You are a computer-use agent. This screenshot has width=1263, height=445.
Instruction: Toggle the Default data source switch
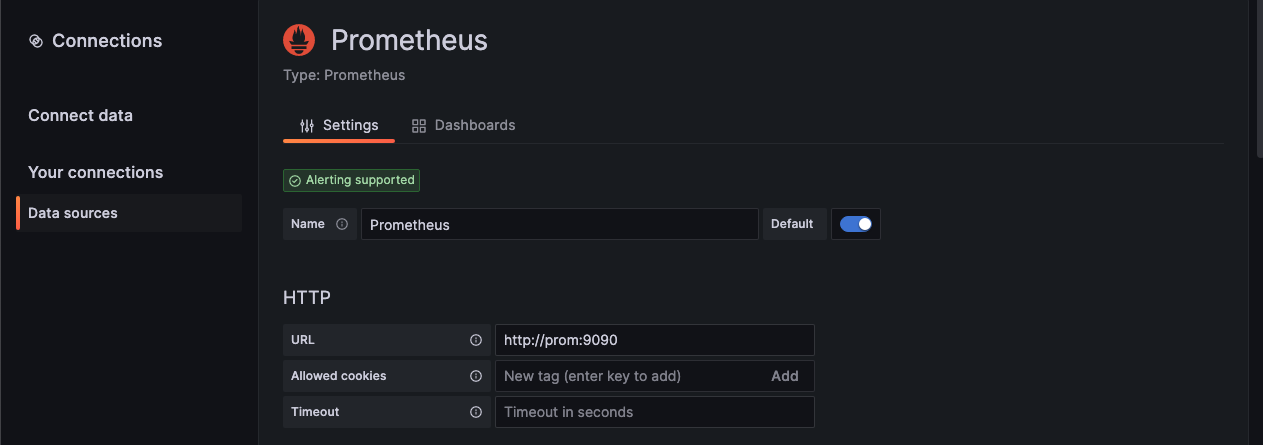coord(855,224)
